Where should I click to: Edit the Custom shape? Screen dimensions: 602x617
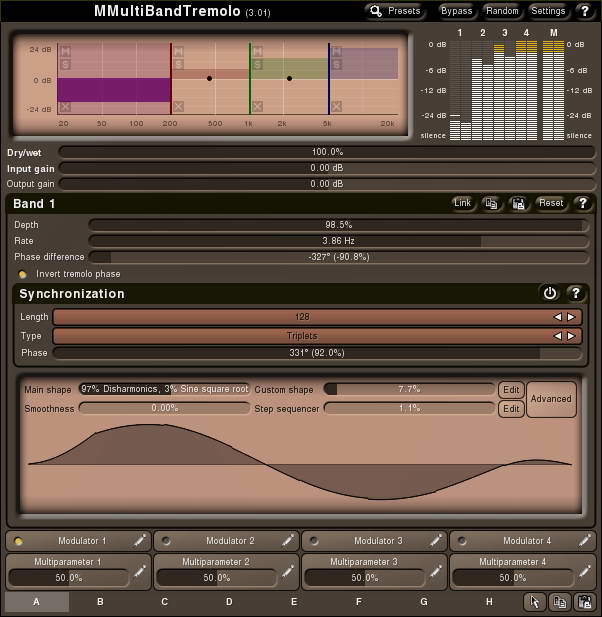pos(511,390)
